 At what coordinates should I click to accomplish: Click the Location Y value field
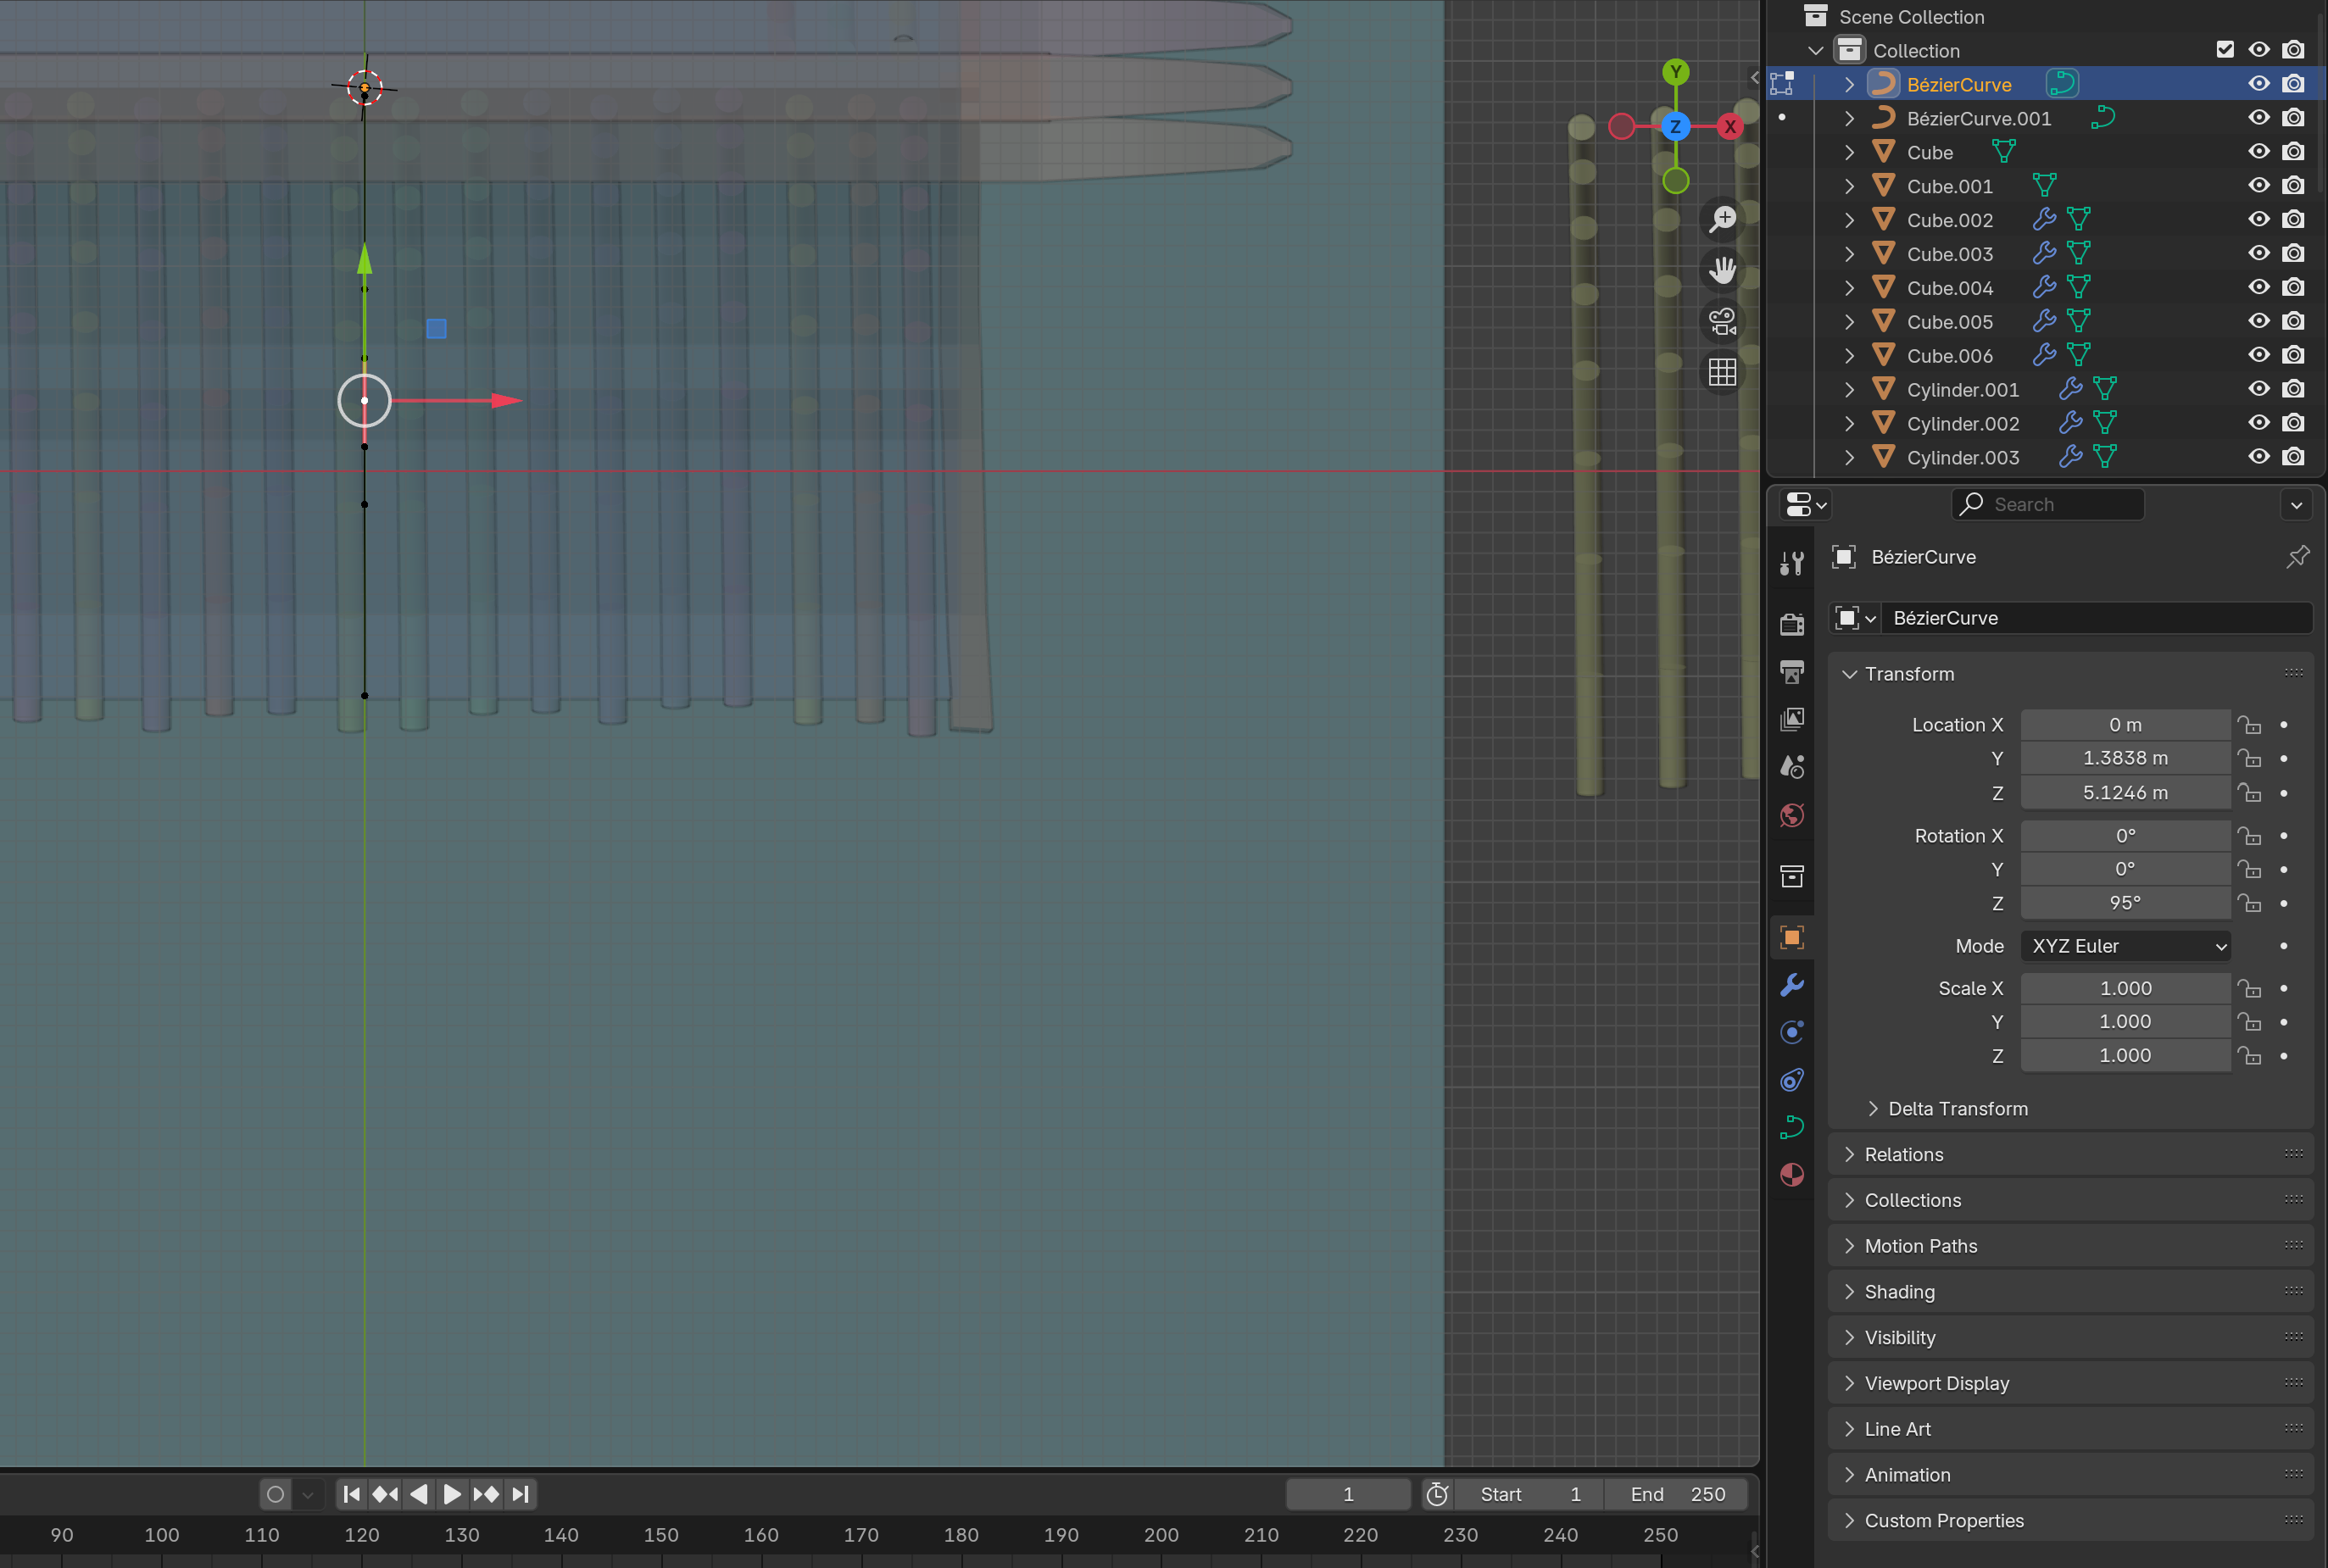[2125, 759]
